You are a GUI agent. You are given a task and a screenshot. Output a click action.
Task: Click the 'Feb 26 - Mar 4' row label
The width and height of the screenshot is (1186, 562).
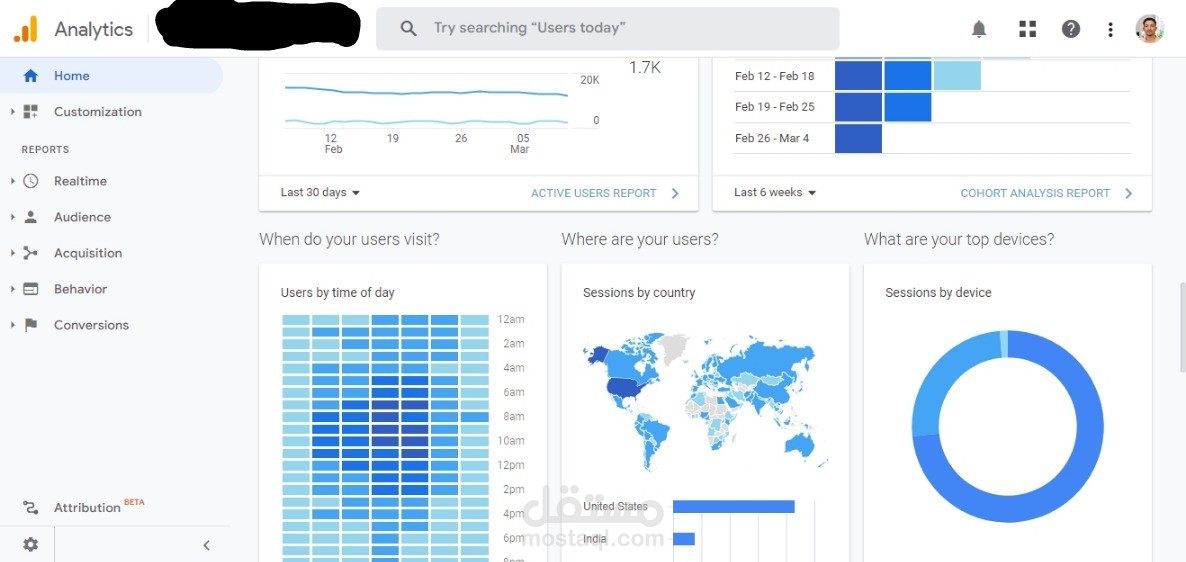[x=772, y=138]
